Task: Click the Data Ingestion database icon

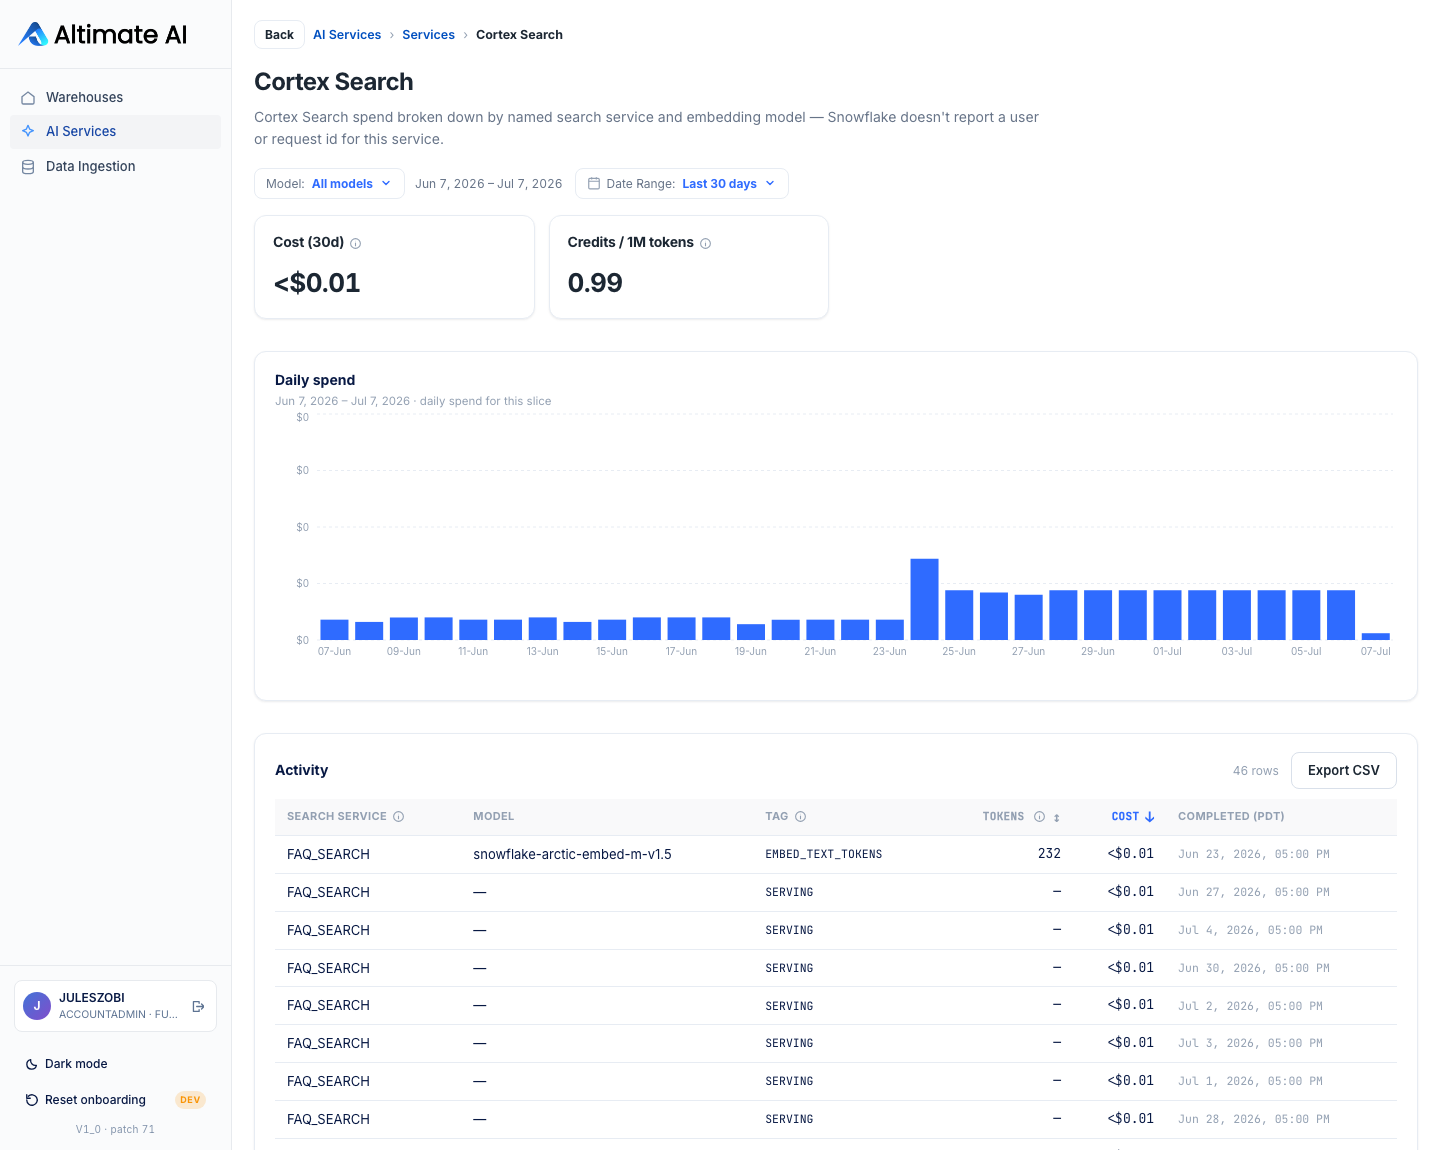Action: point(28,167)
